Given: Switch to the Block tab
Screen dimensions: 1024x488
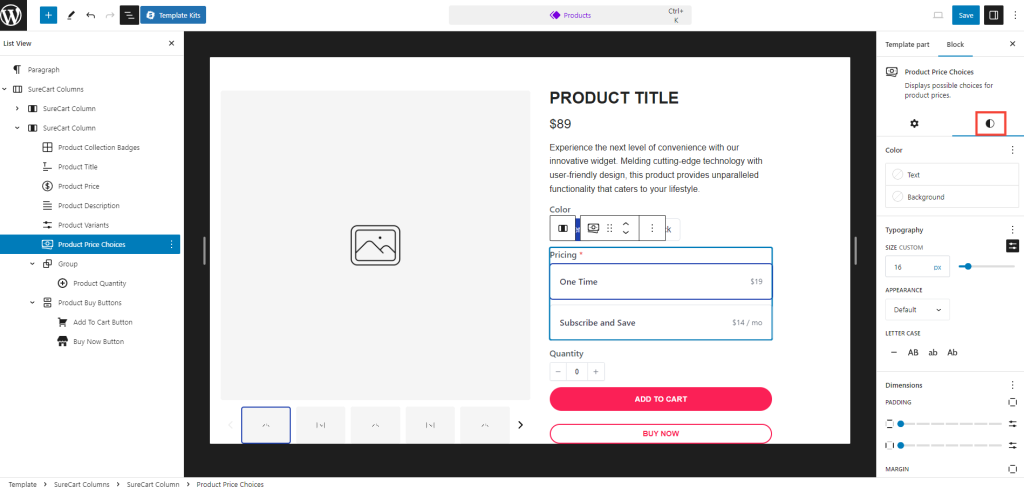Looking at the screenshot, I should click(955, 44).
